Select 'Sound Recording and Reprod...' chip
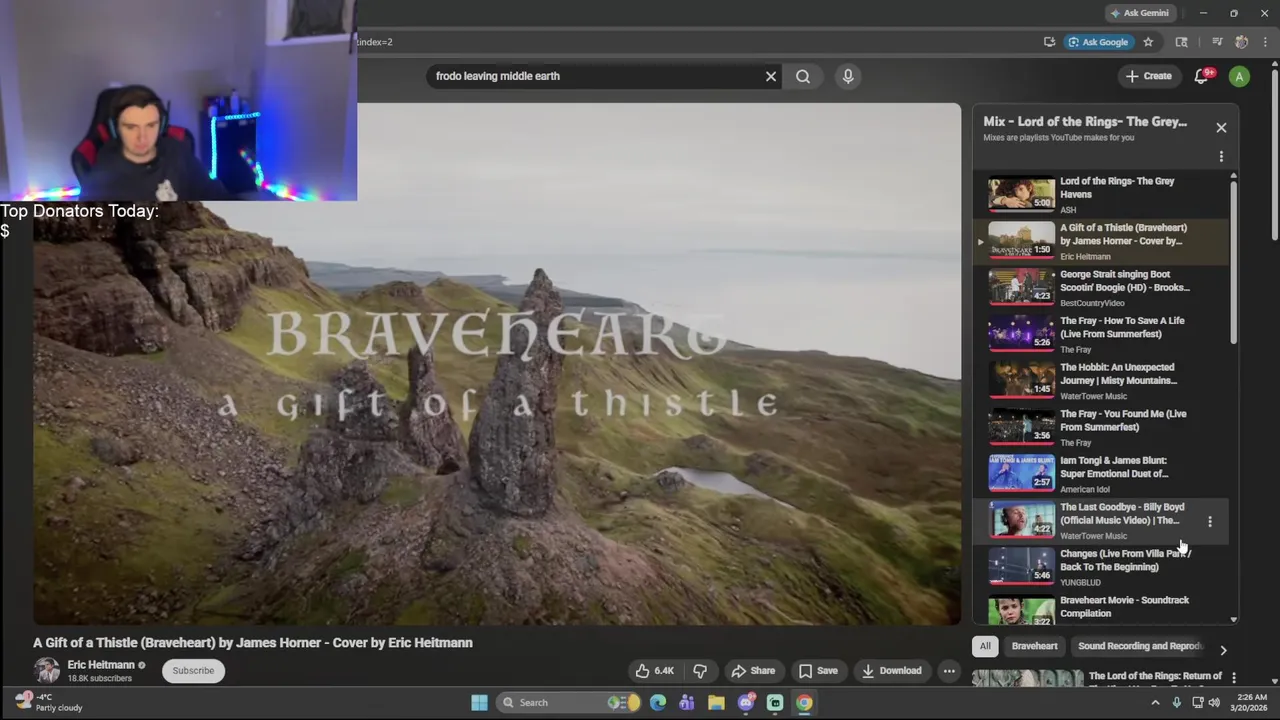This screenshot has height=720, width=1280. pyautogui.click(x=1140, y=646)
